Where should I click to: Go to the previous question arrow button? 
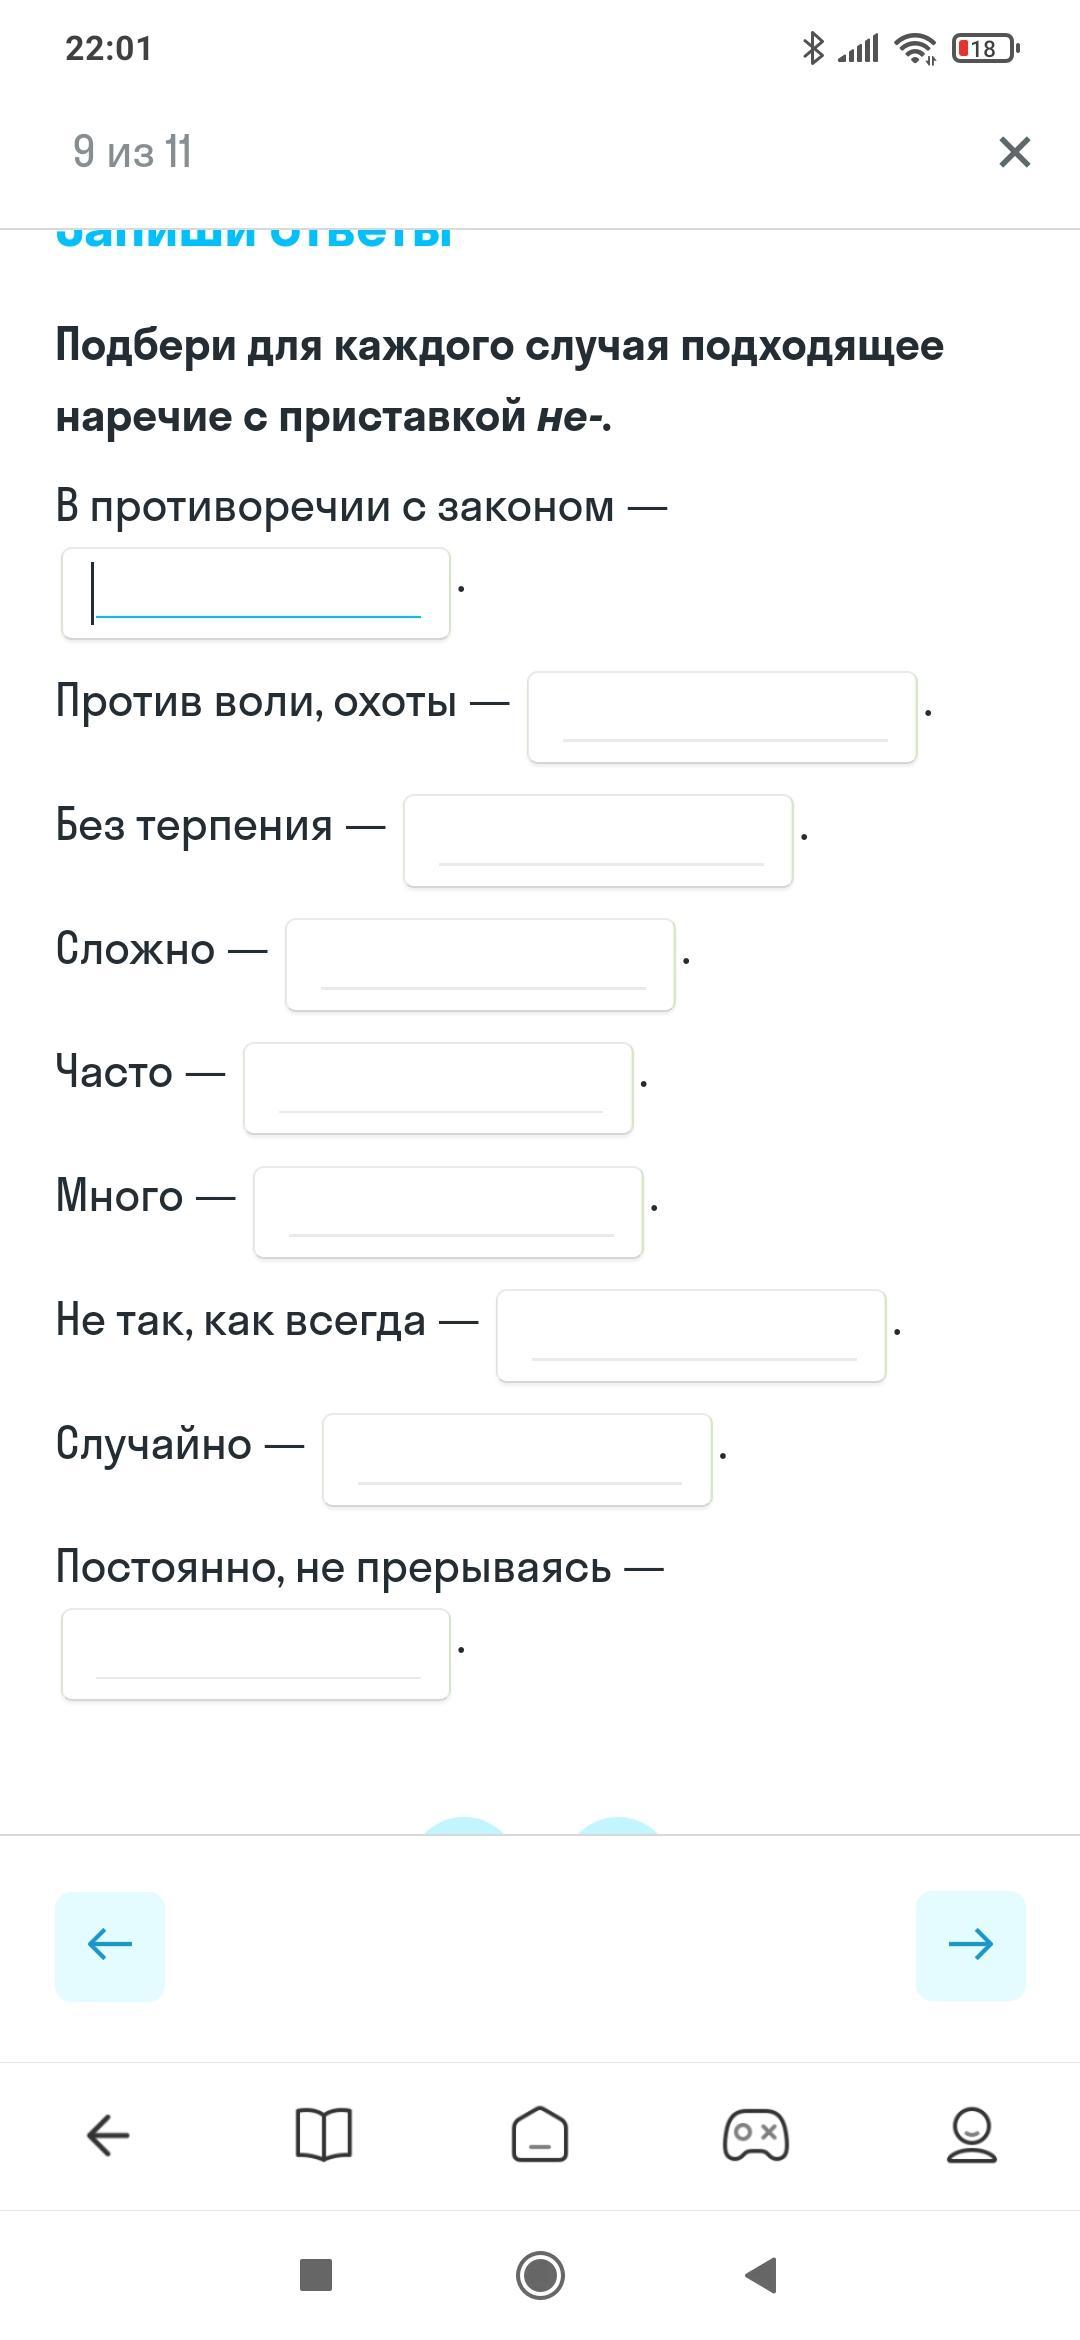(110, 1945)
